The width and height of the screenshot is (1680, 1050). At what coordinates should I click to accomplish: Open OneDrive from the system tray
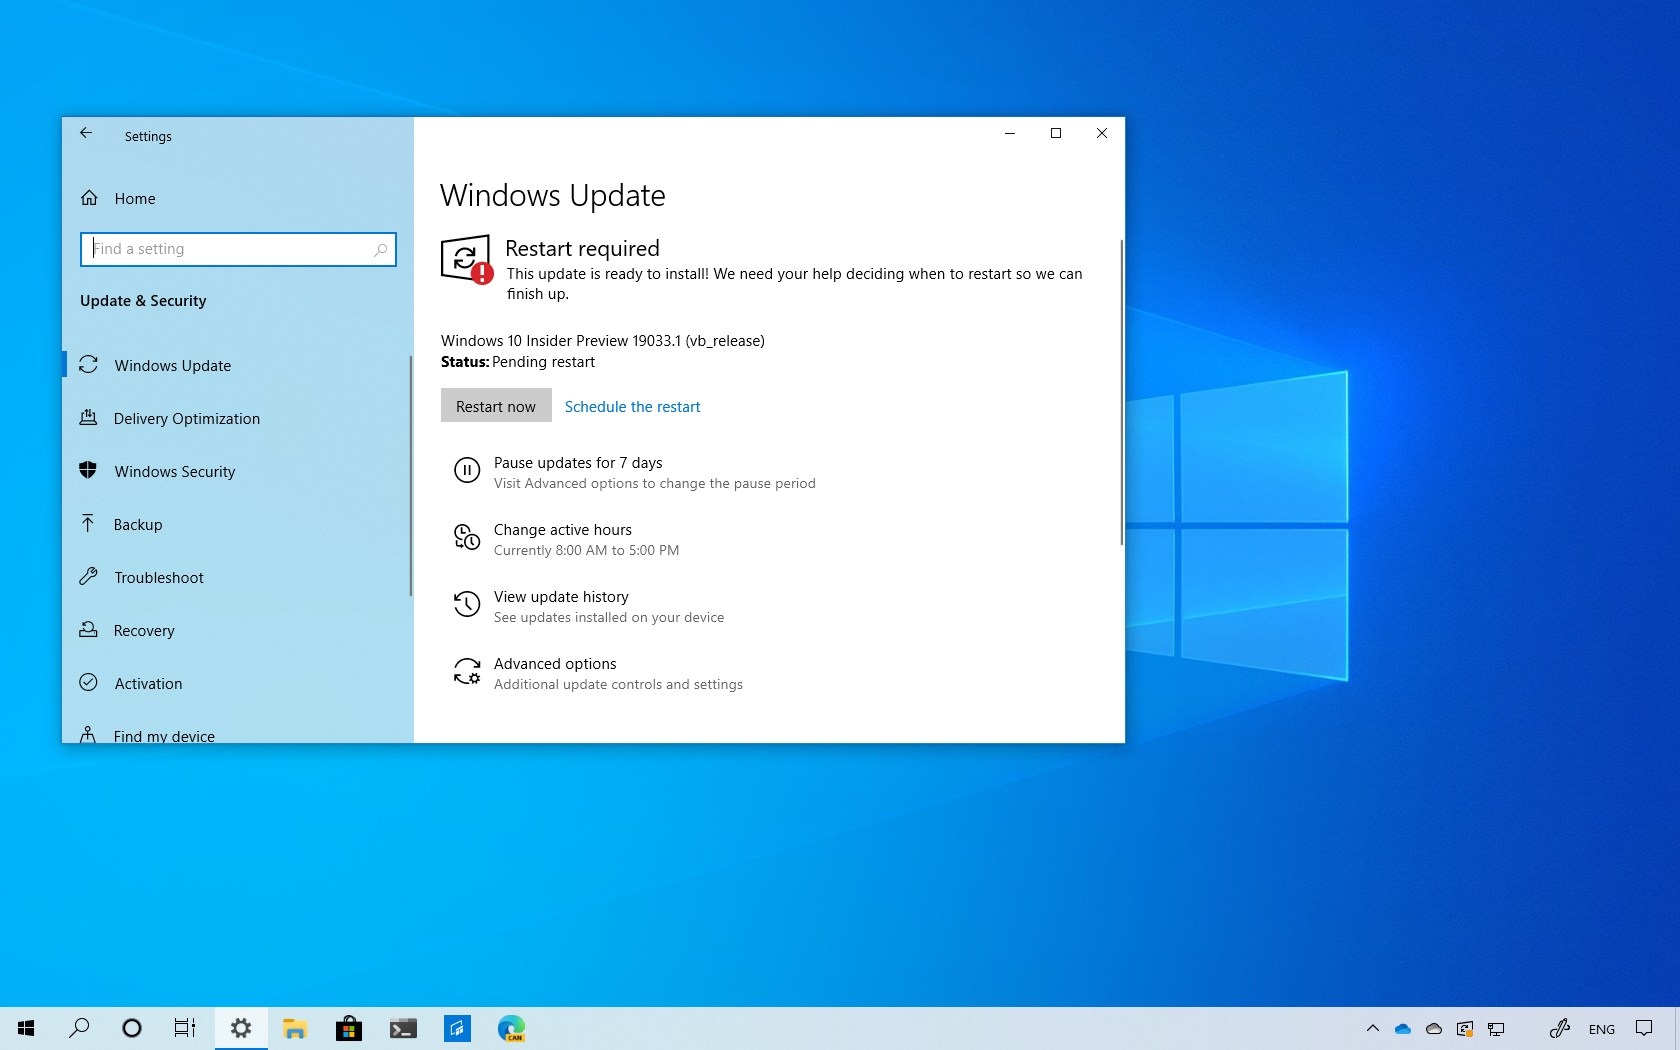coord(1402,1029)
